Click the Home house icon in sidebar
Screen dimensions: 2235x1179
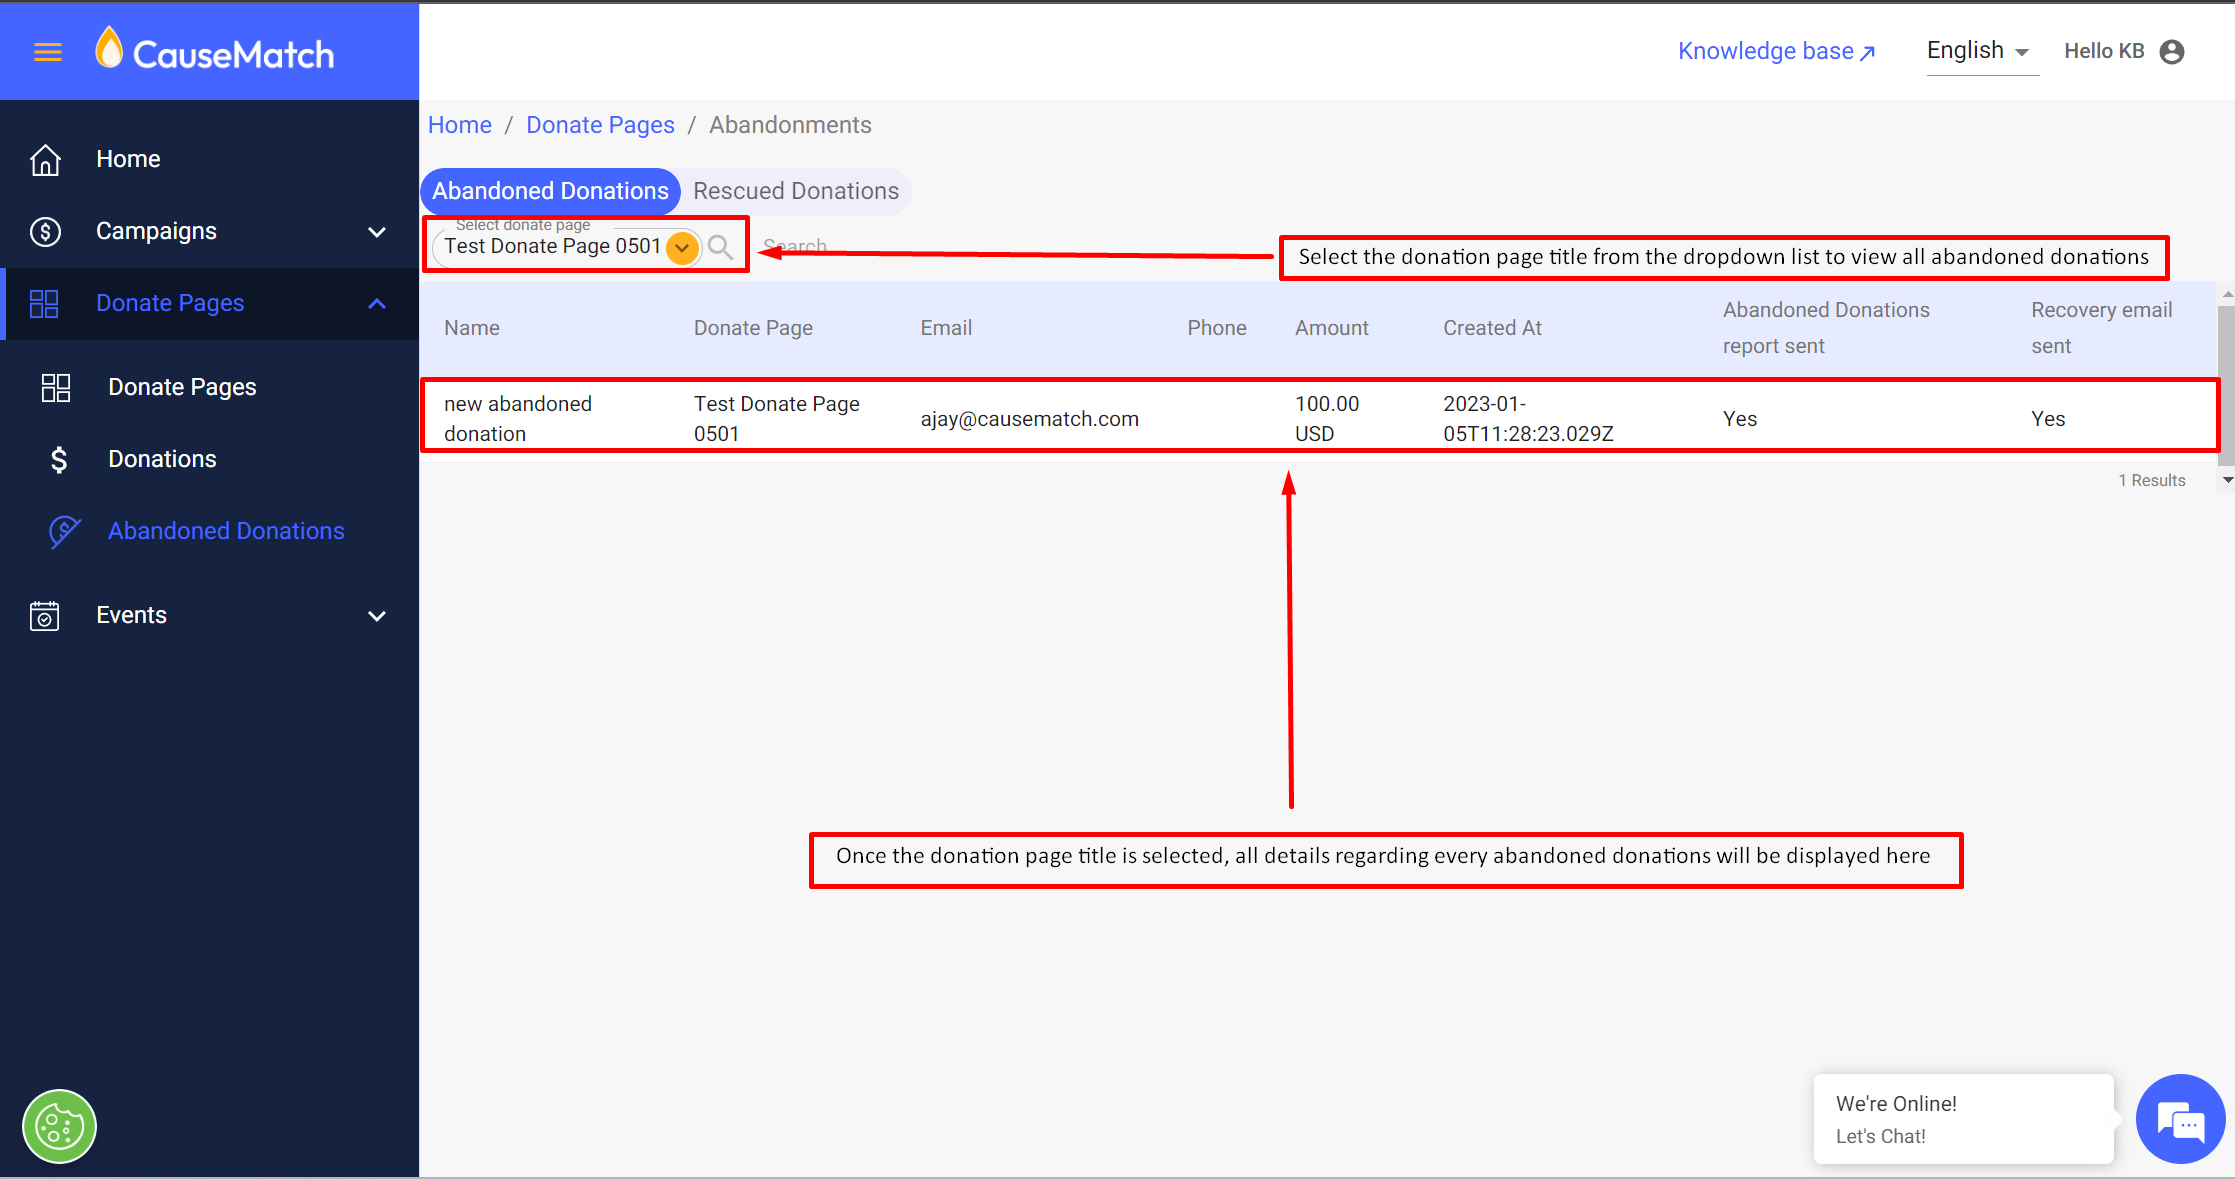pos(45,160)
